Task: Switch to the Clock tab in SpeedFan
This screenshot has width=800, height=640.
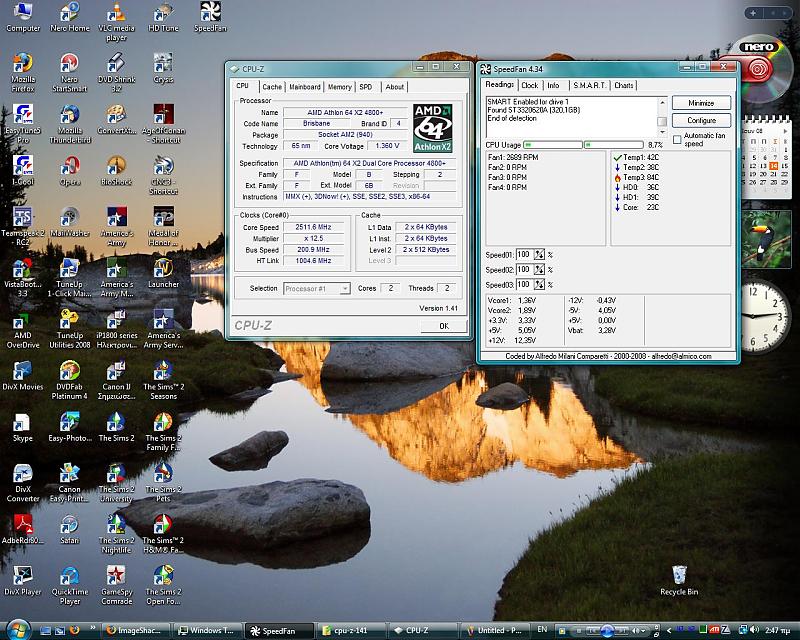Action: click(x=530, y=85)
